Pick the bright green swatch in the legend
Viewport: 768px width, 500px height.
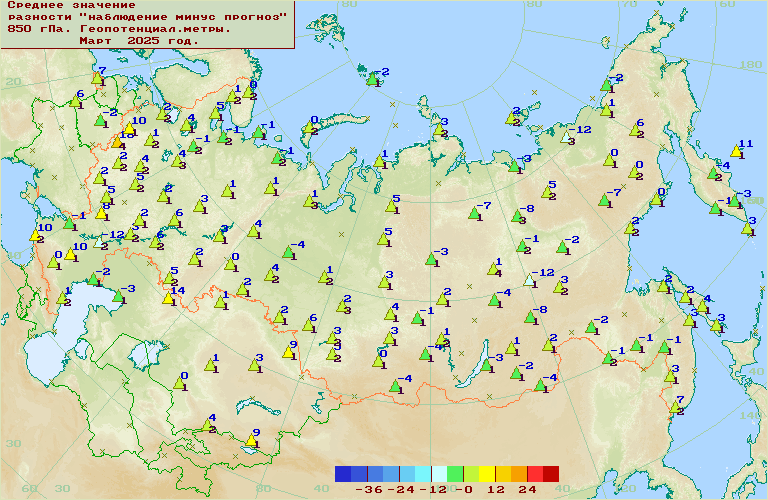[455, 474]
